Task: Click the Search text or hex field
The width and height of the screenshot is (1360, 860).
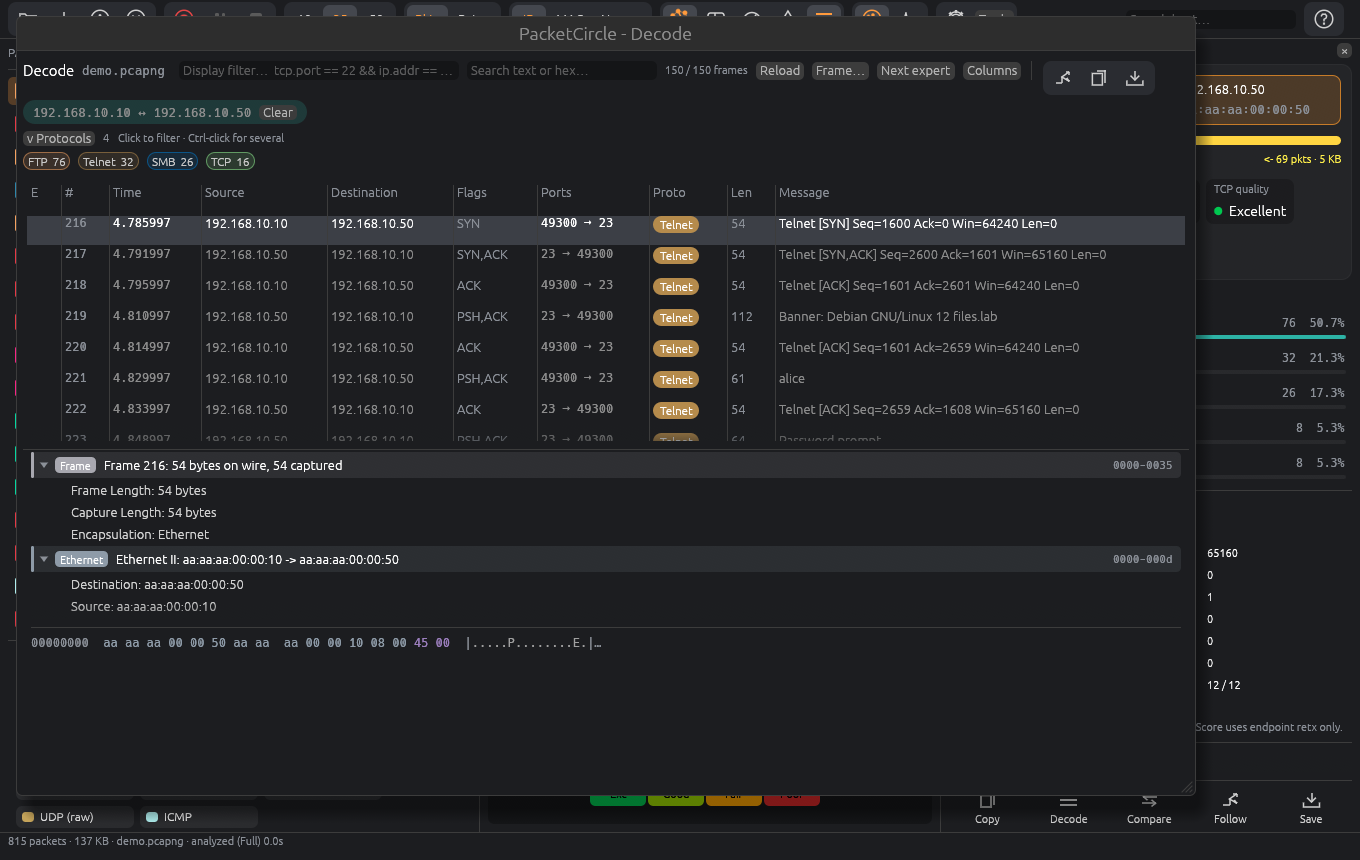Action: [562, 71]
